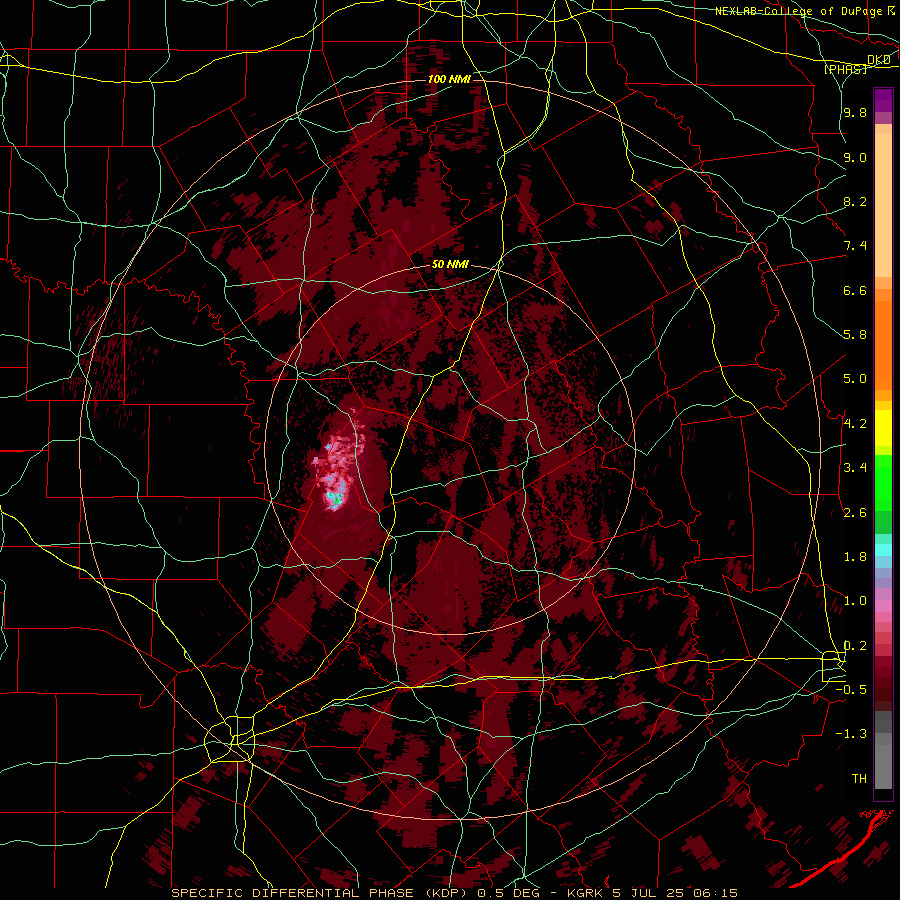Pick the bright green band on the color bar
900x900 pixels.
[x=883, y=482]
